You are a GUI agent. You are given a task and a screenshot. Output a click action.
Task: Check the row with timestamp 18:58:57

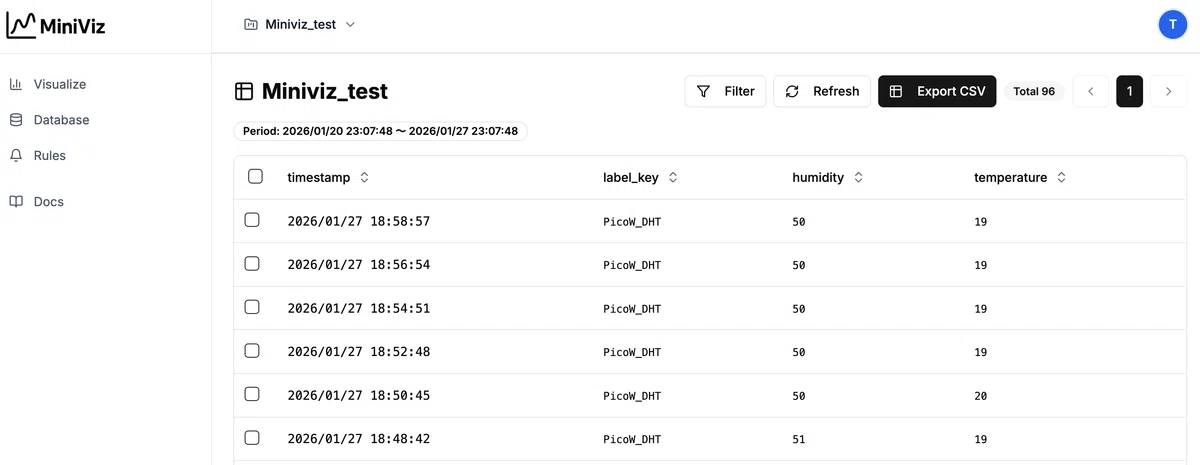point(252,220)
